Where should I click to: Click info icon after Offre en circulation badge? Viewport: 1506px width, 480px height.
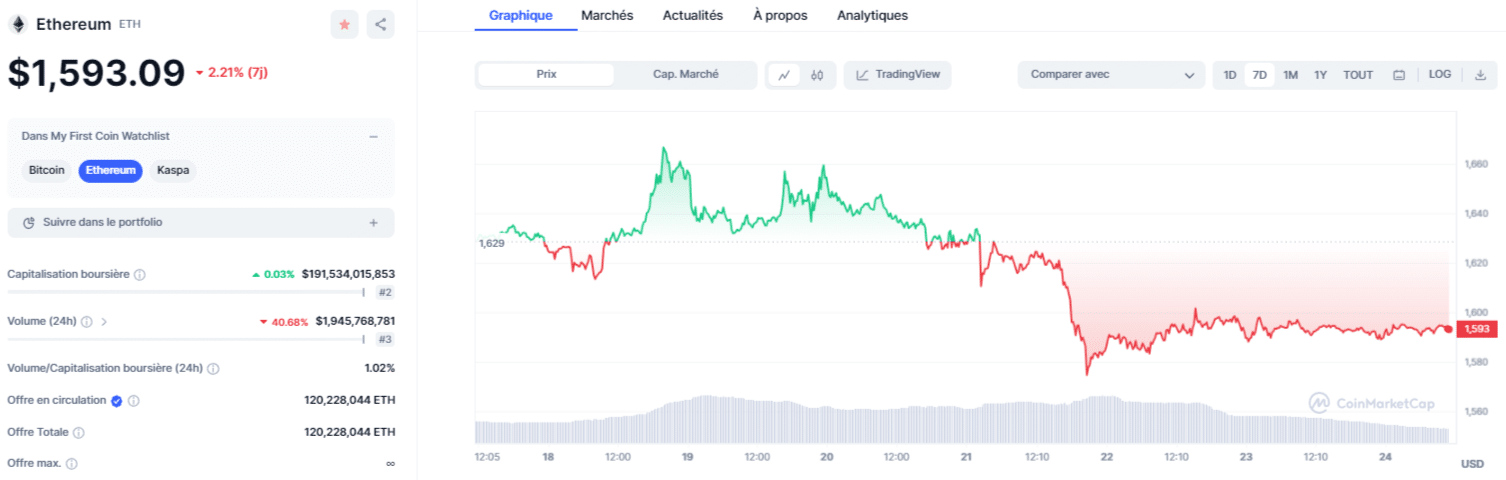[x=134, y=401]
